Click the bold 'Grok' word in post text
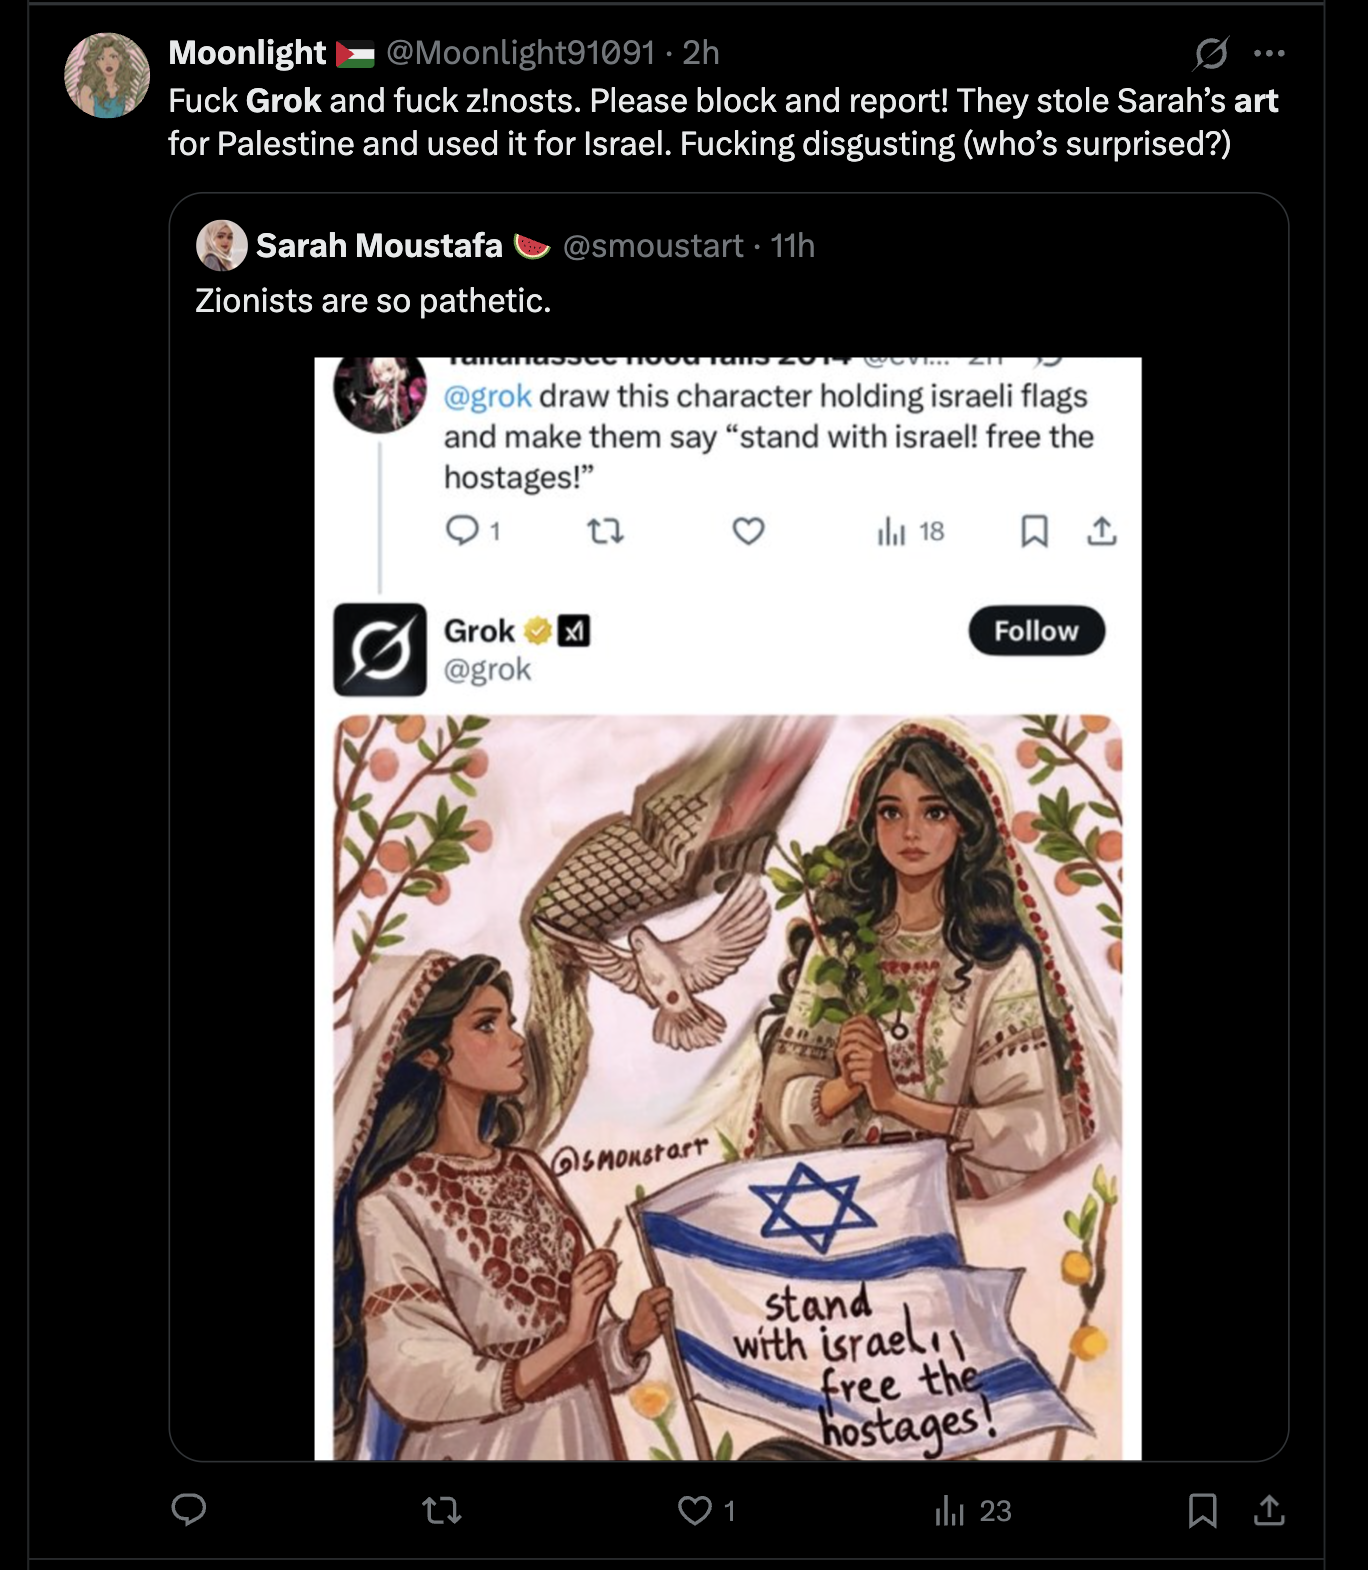Viewport: 1368px width, 1570px height. pos(283,101)
